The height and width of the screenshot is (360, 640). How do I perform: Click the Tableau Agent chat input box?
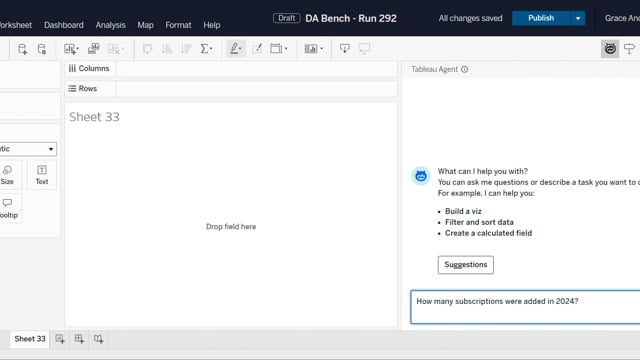(525, 307)
